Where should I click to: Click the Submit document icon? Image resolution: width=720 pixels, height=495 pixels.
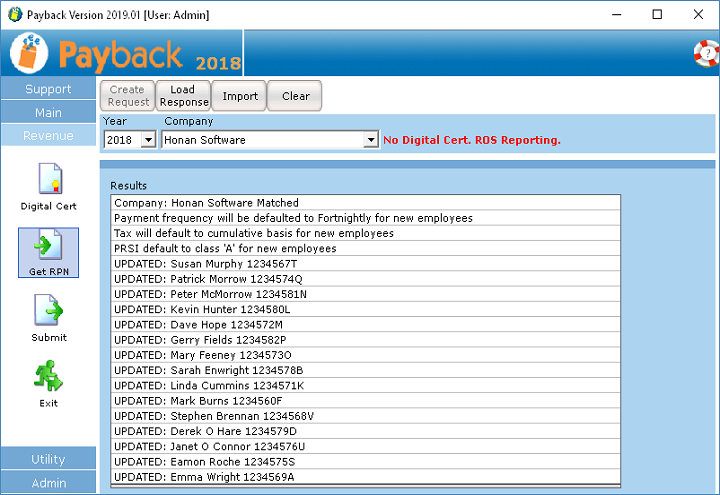(48, 312)
